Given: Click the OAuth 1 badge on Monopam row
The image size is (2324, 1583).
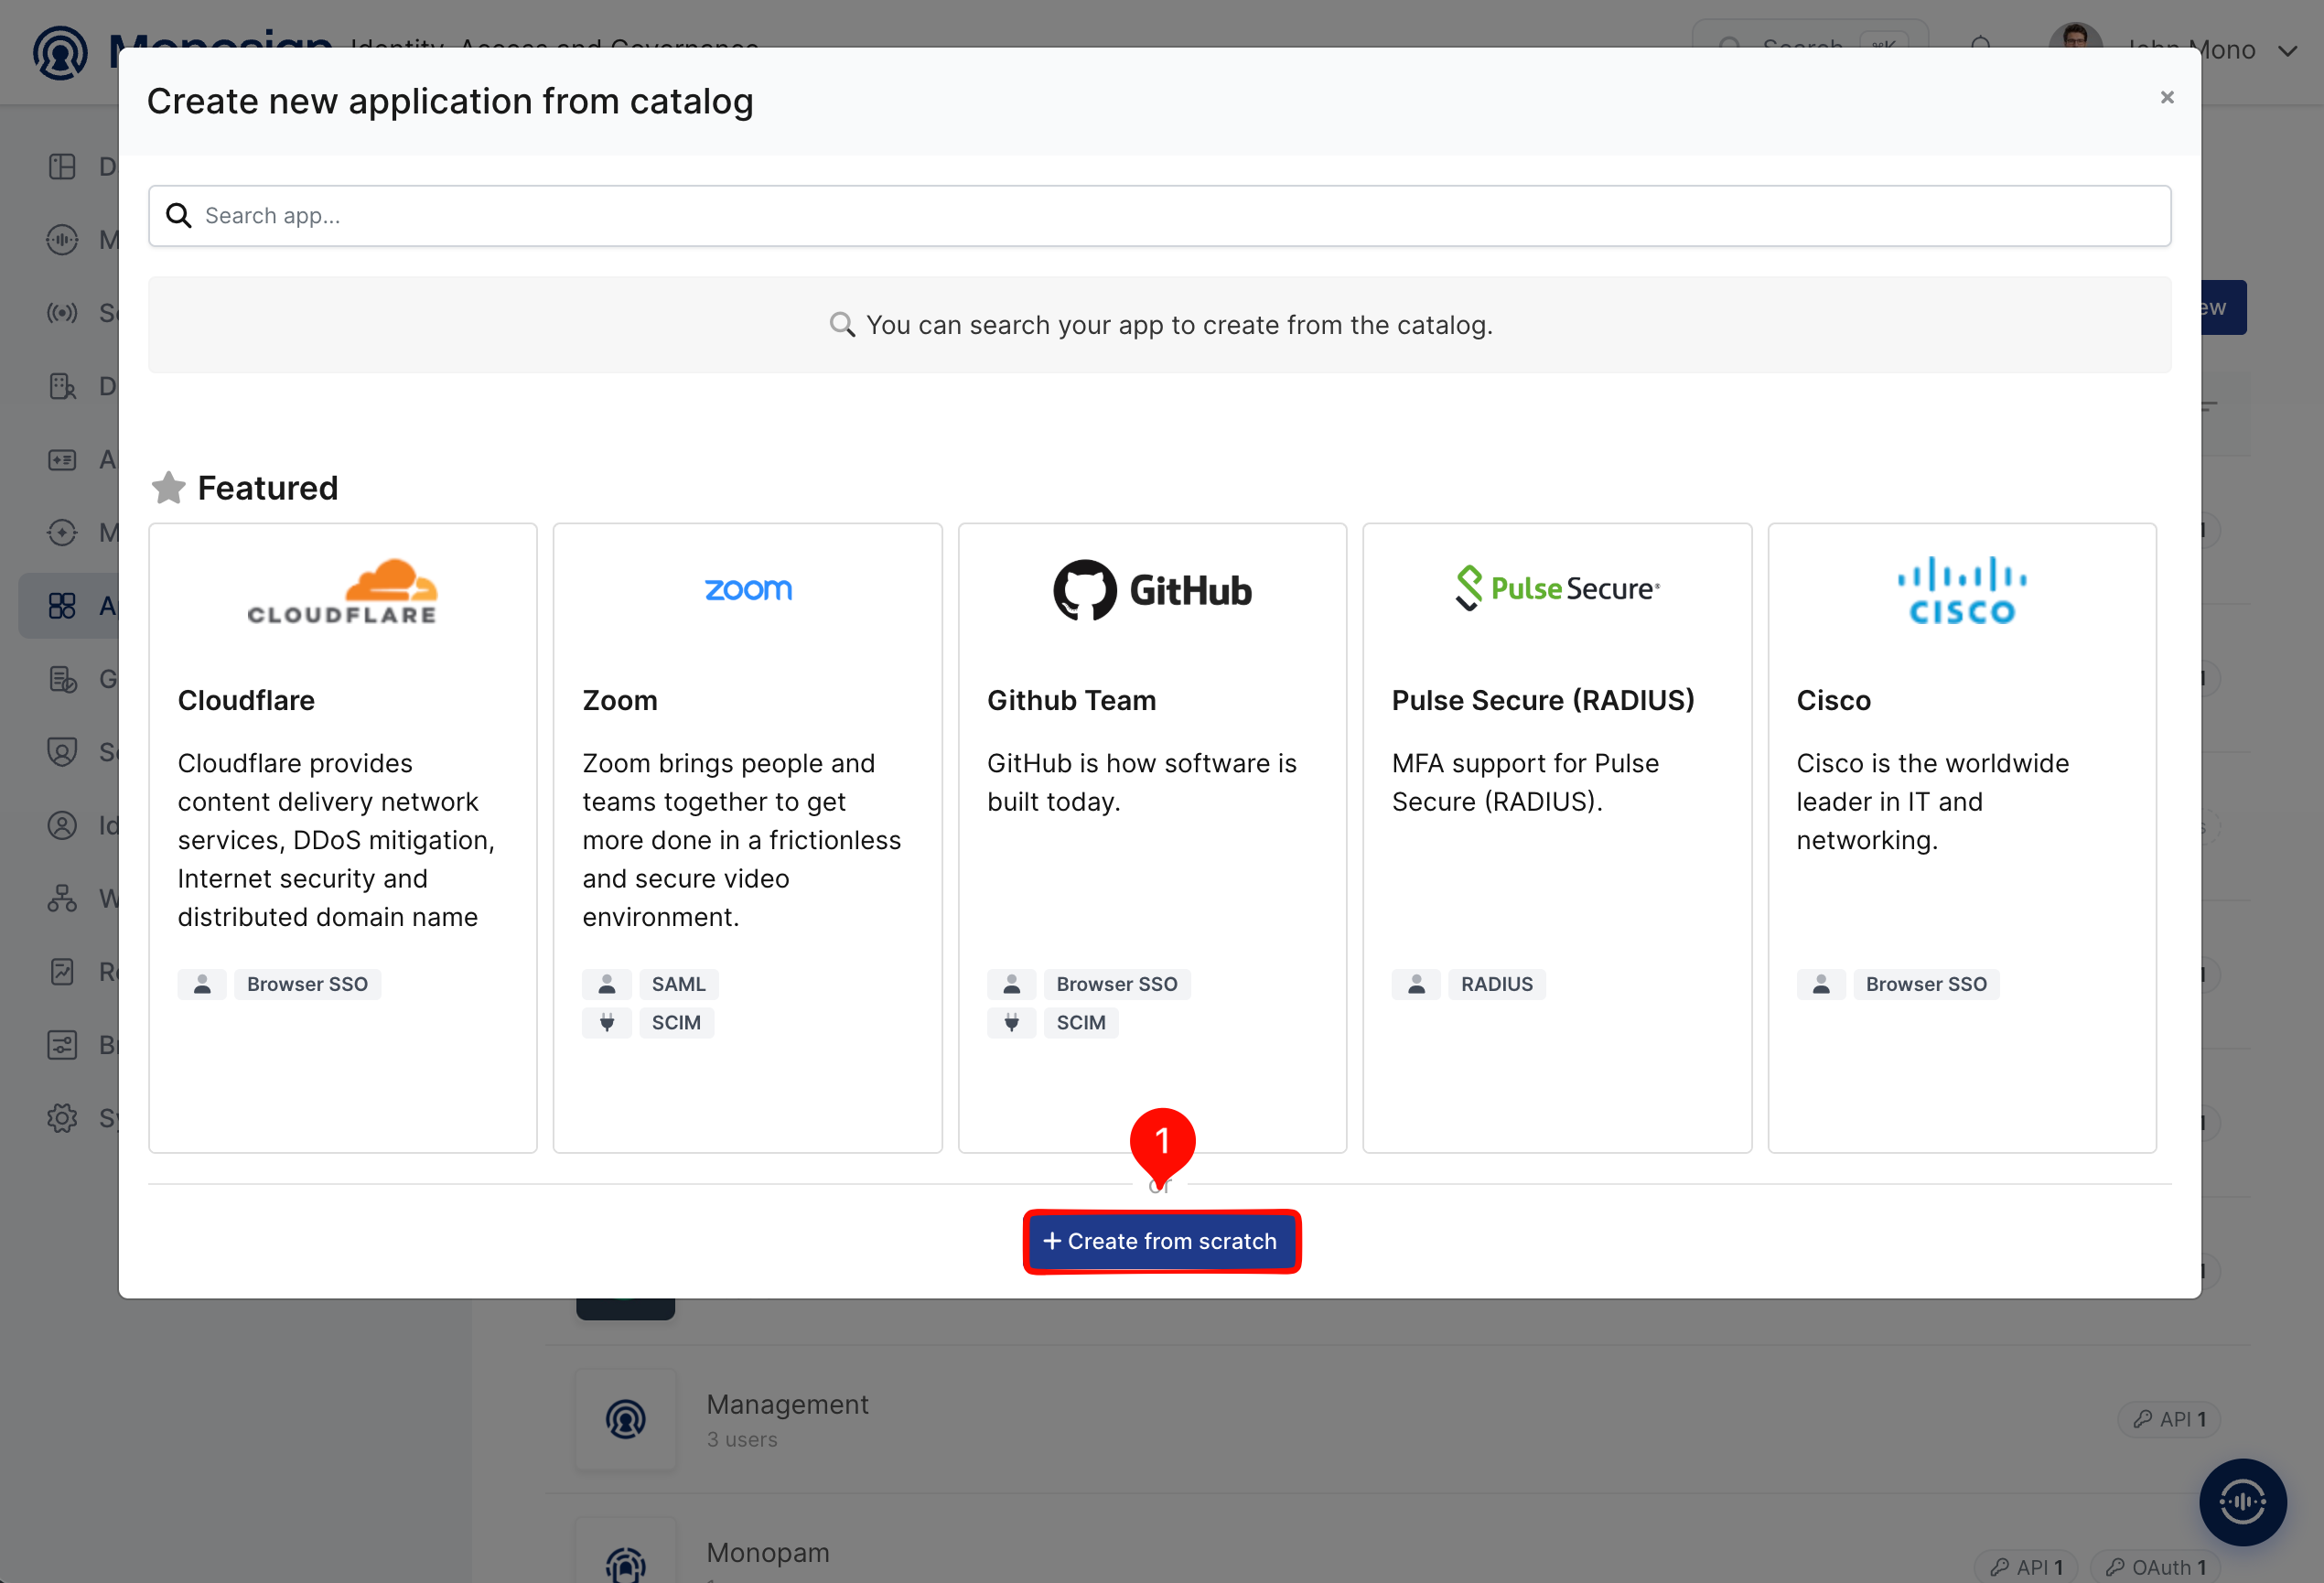Looking at the screenshot, I should click(x=2154, y=1567).
